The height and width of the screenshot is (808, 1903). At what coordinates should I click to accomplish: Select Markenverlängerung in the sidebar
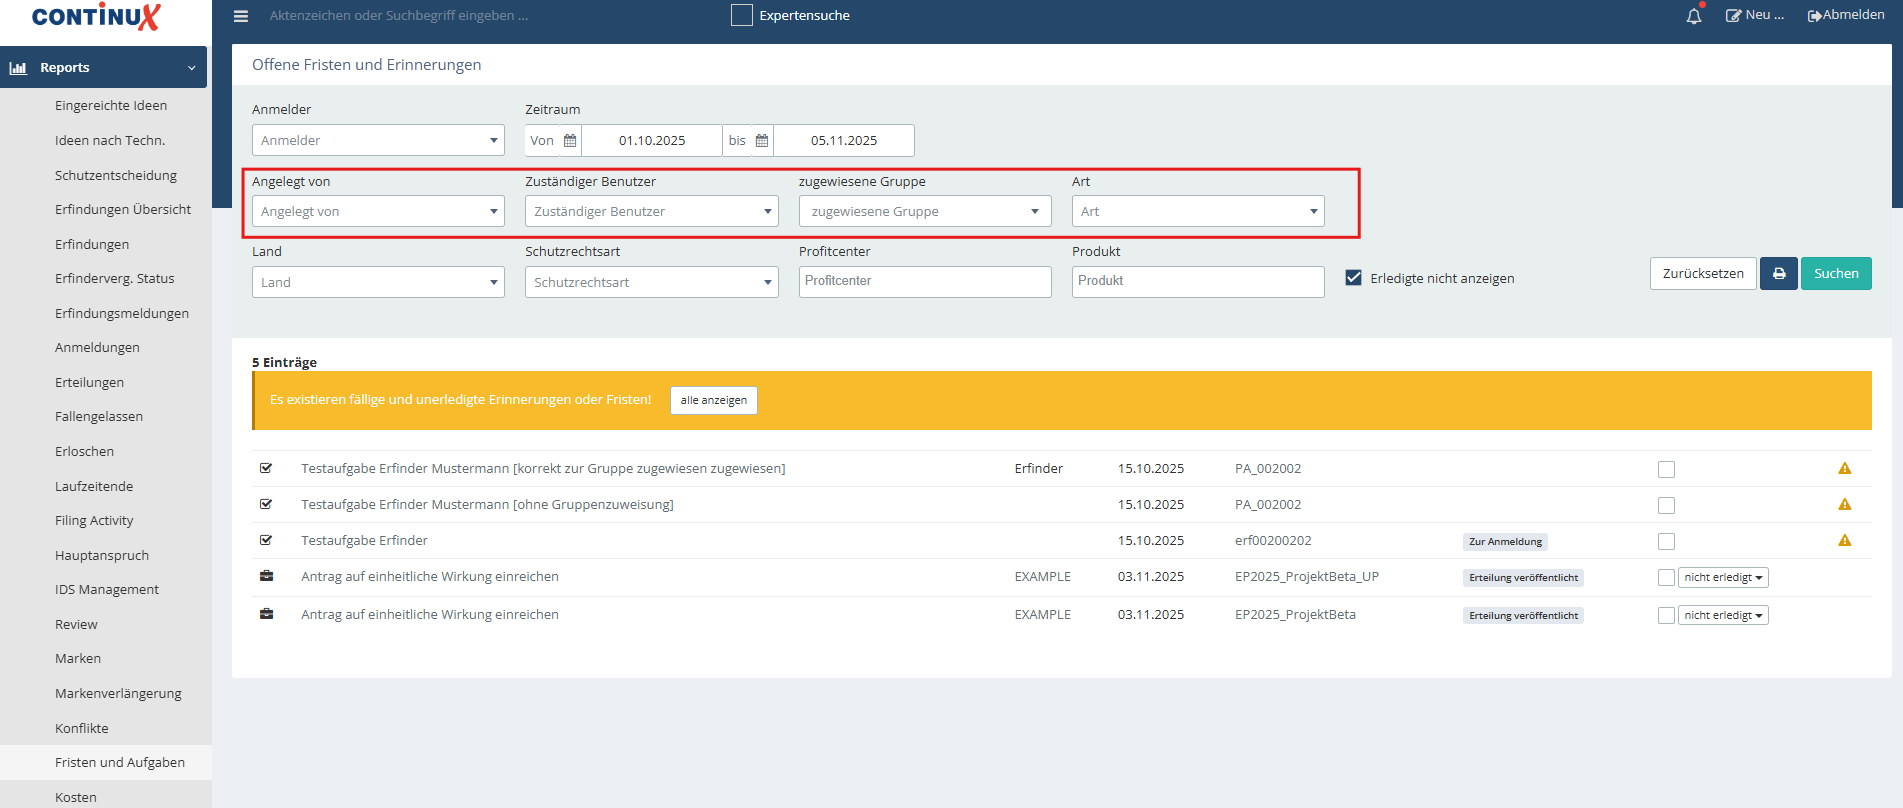pyautogui.click(x=118, y=694)
